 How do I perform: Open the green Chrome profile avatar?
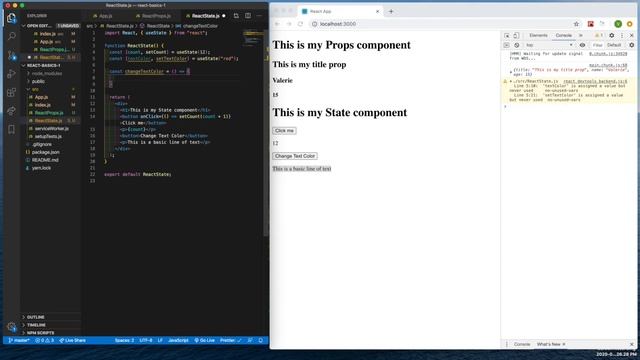(x=618, y=24)
